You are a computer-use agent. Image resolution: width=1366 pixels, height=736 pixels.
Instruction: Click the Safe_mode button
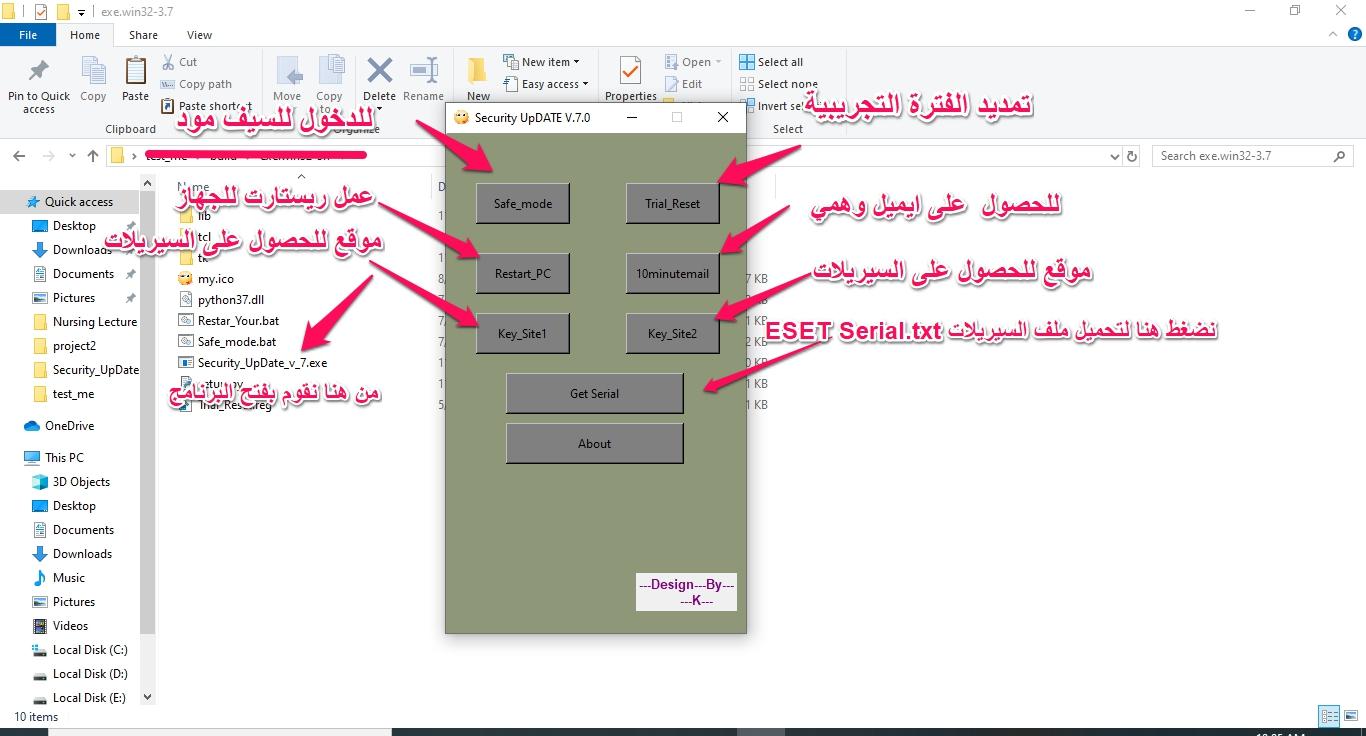(522, 203)
